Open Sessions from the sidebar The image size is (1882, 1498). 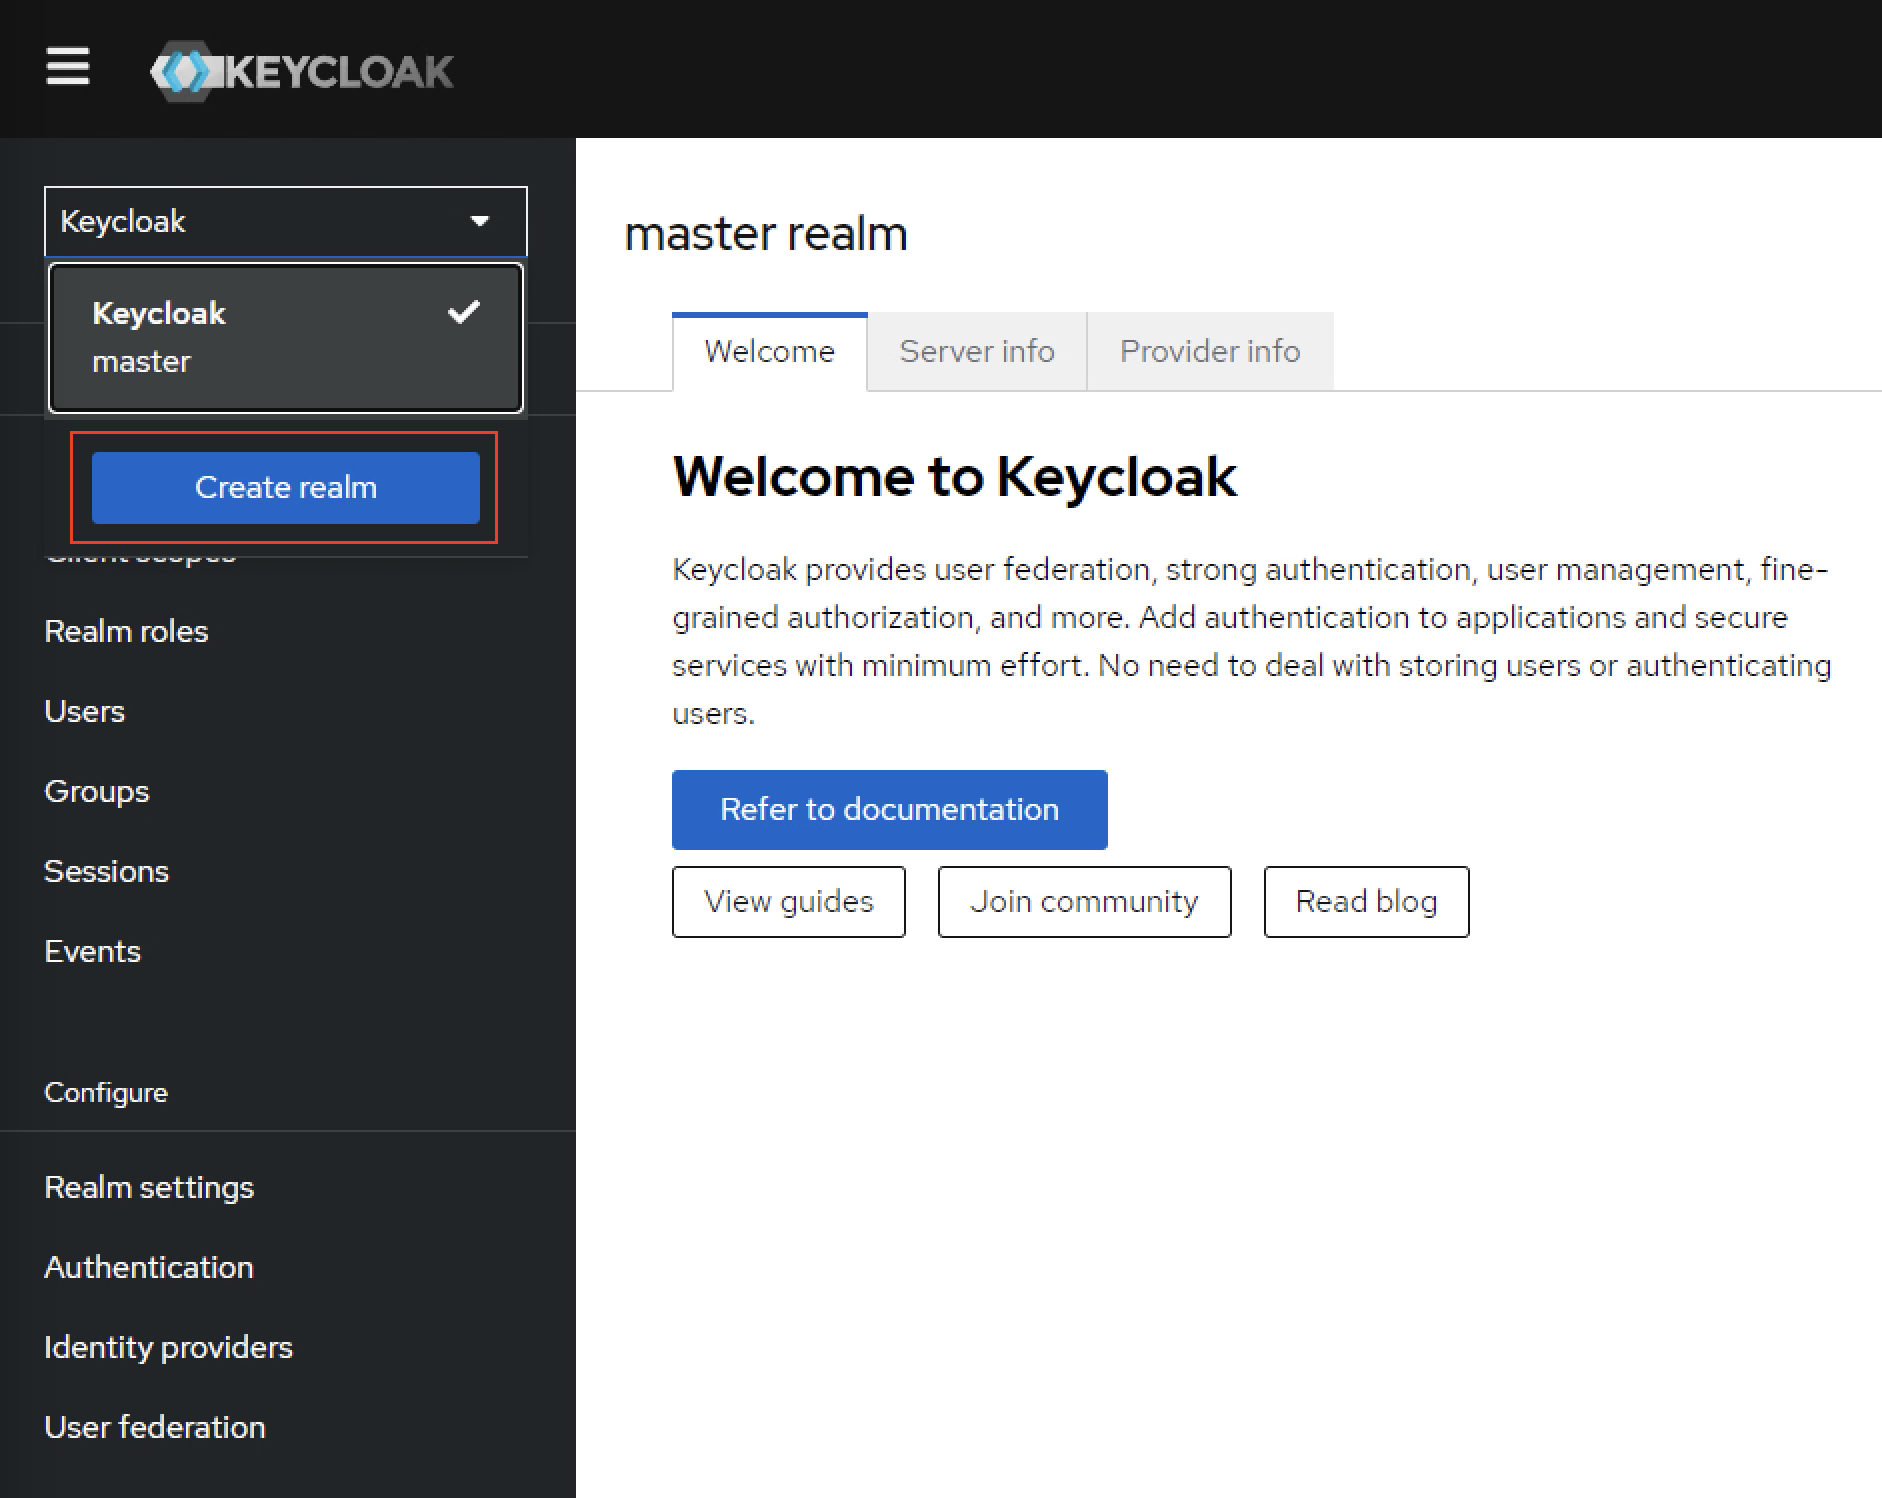coord(106,871)
